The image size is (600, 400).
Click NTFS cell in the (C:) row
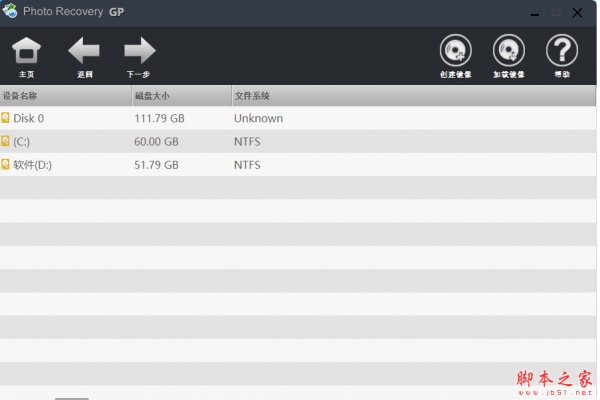pyautogui.click(x=247, y=142)
